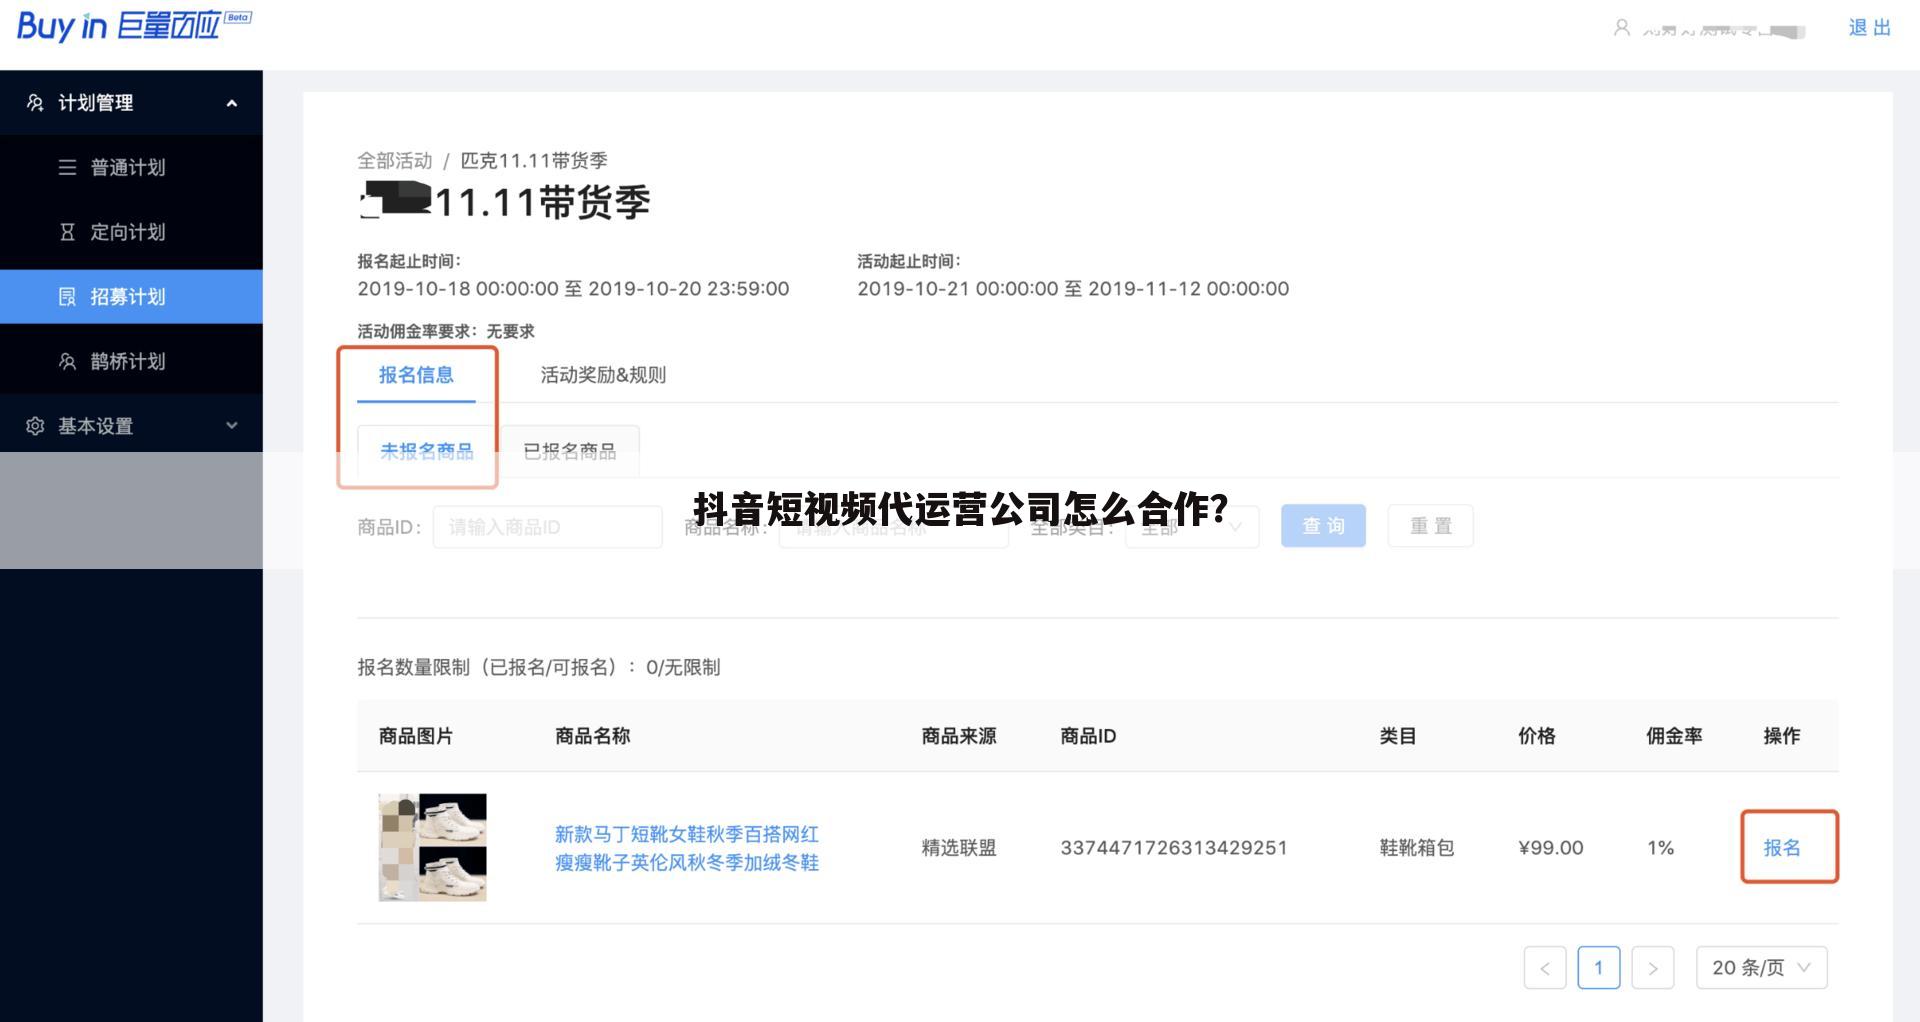Open product link 新款马丁短靴女鞋

(x=687, y=848)
